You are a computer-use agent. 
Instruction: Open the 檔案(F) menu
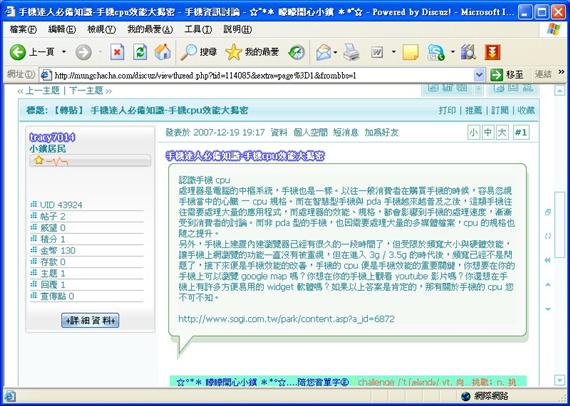click(x=23, y=29)
